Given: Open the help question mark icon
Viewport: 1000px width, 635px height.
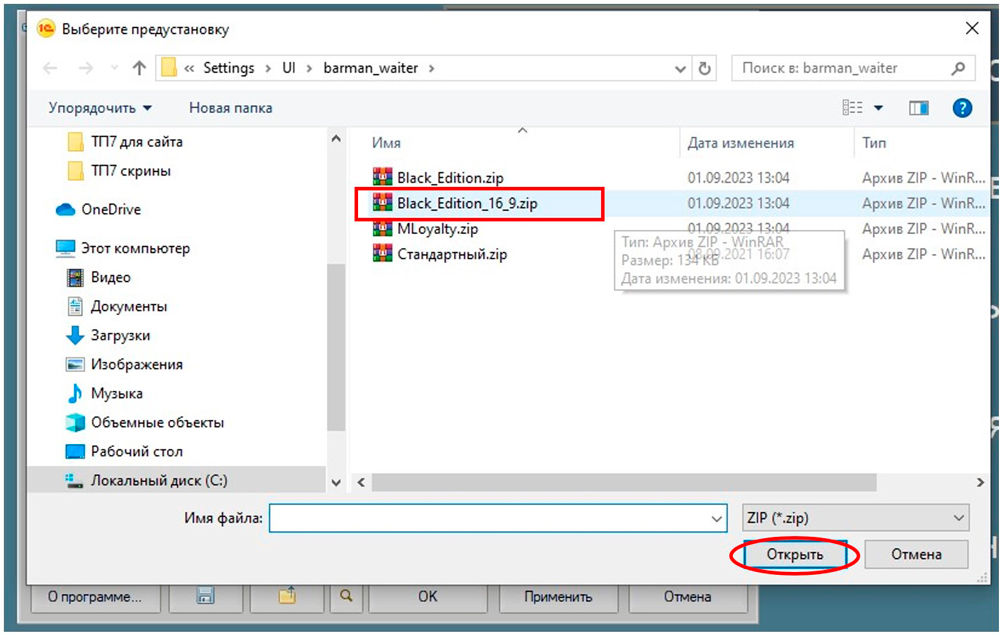Looking at the screenshot, I should (962, 108).
